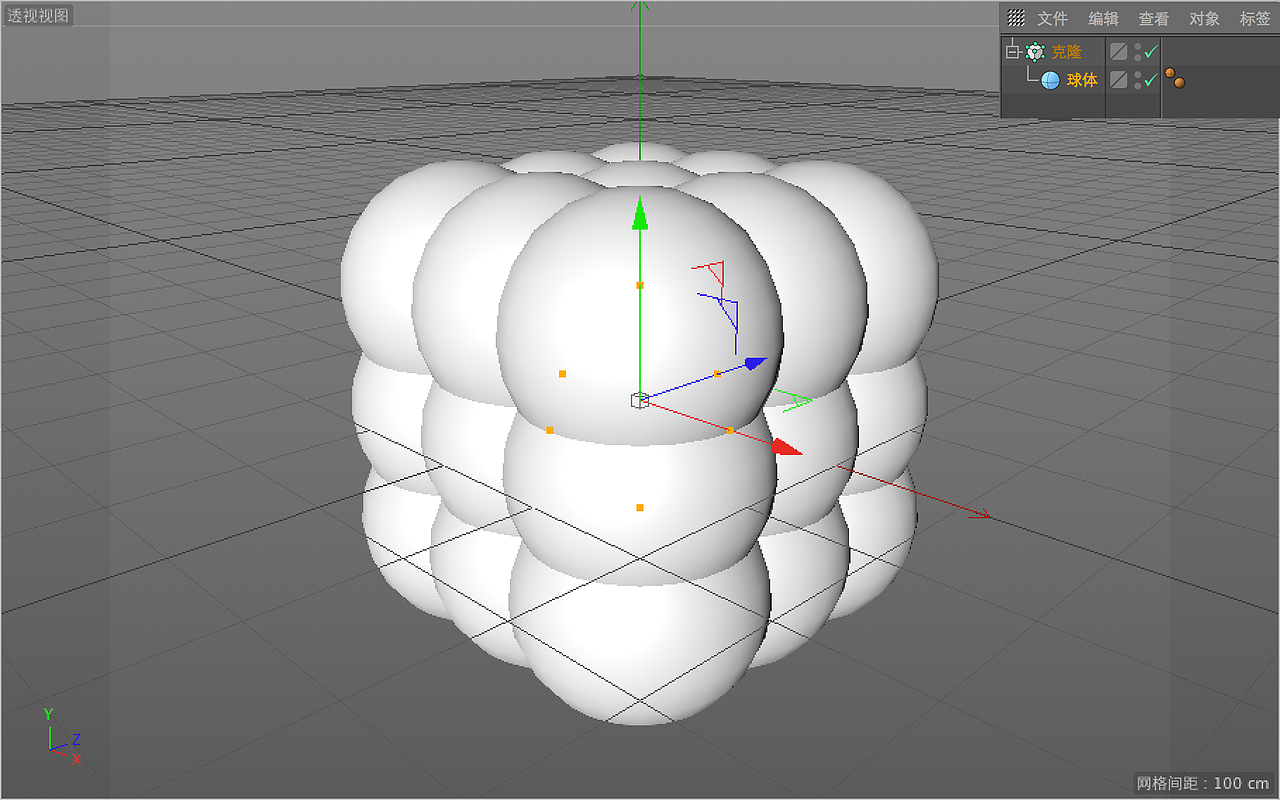Toggle render visibility dot for 克隆
The height and width of the screenshot is (800, 1280).
(x=1138, y=57)
